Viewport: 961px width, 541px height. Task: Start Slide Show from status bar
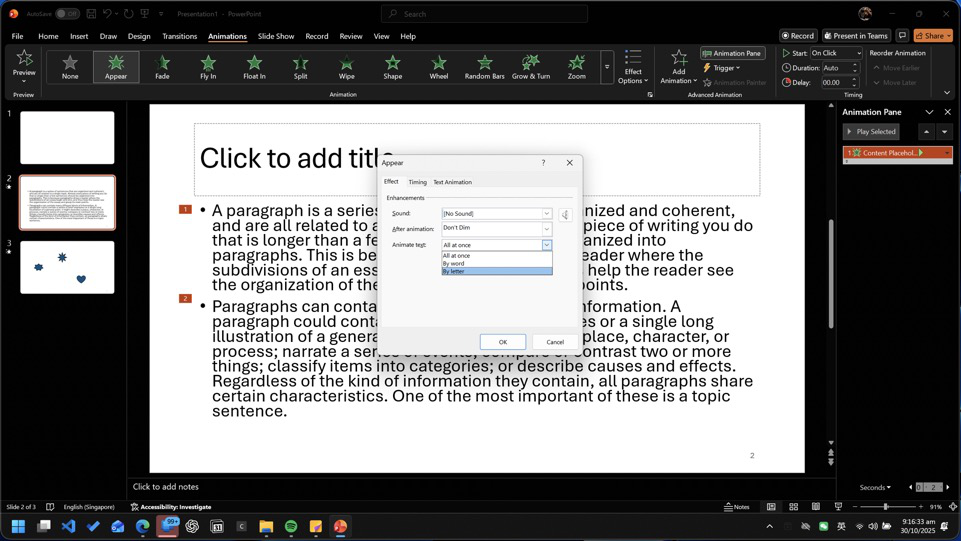pos(838,507)
